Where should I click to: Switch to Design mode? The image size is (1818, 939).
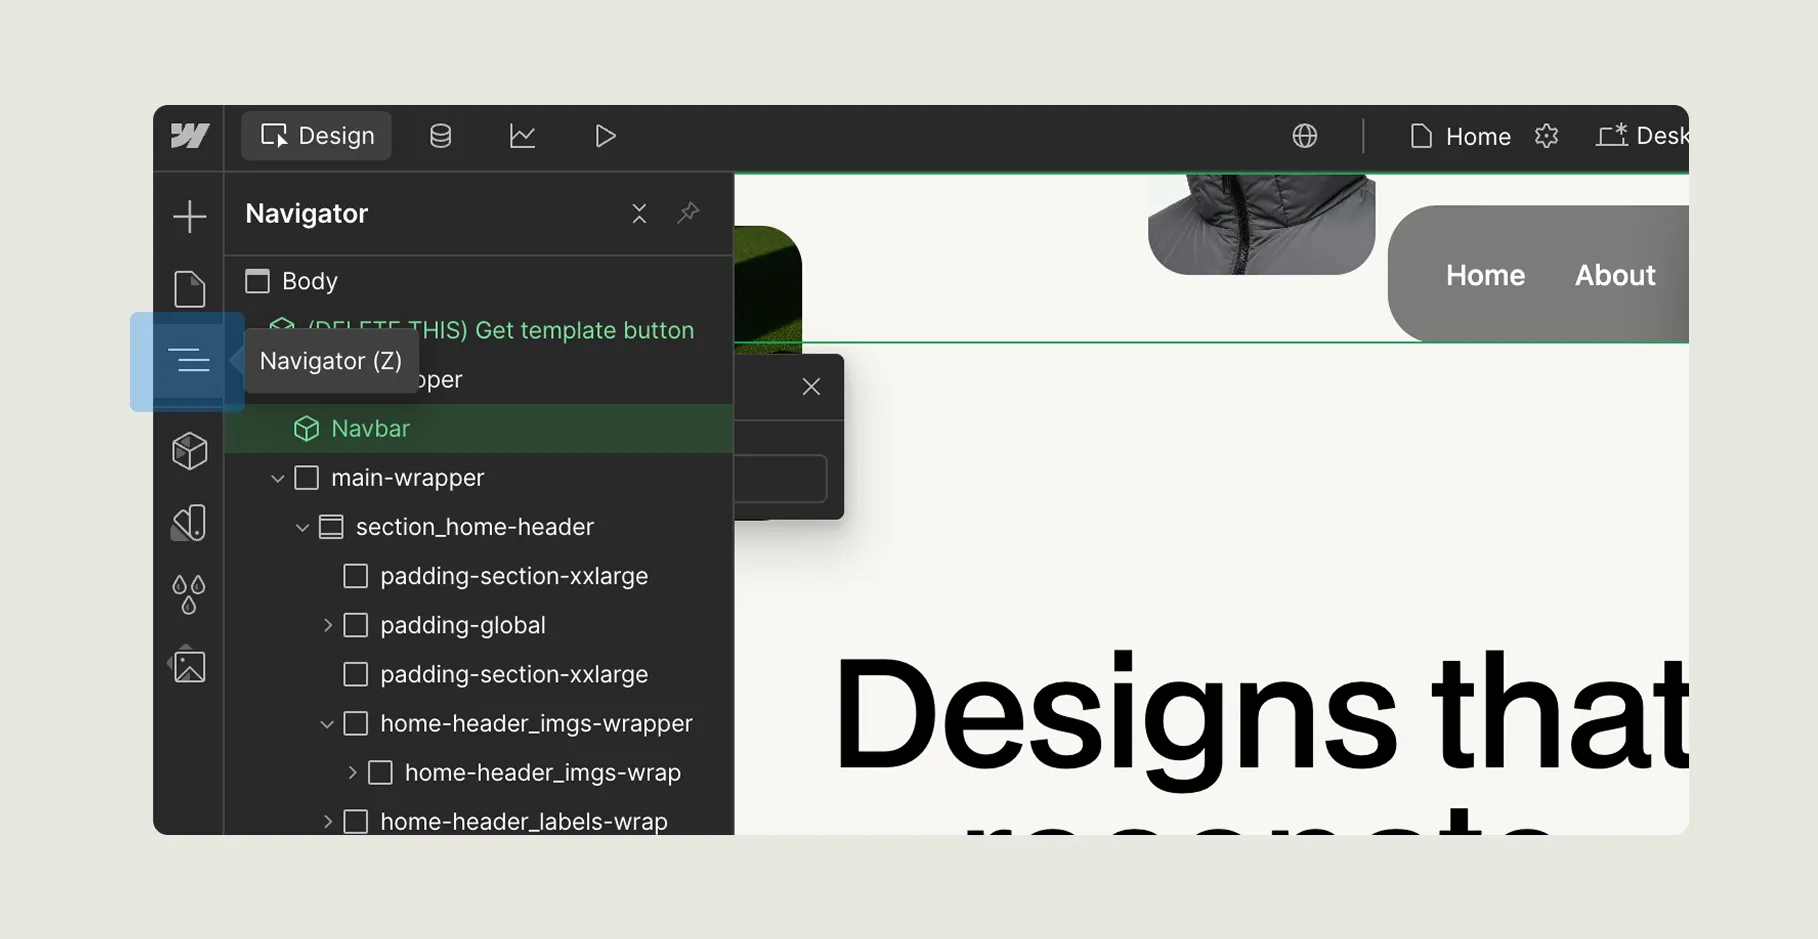[315, 135]
